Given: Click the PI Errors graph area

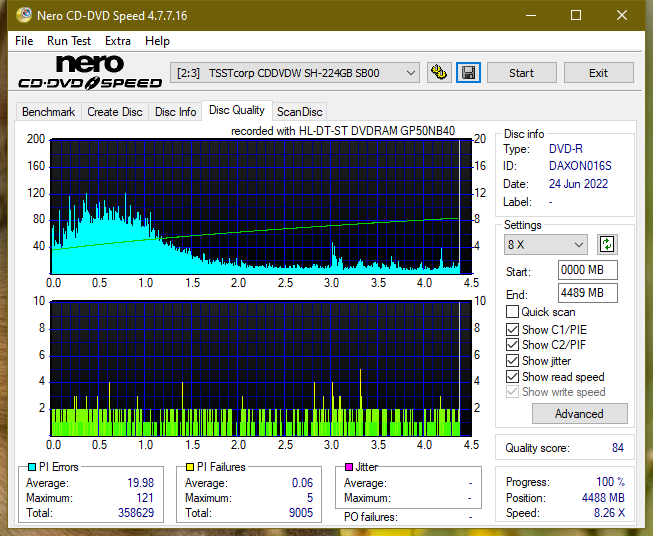Looking at the screenshot, I should (x=261, y=207).
